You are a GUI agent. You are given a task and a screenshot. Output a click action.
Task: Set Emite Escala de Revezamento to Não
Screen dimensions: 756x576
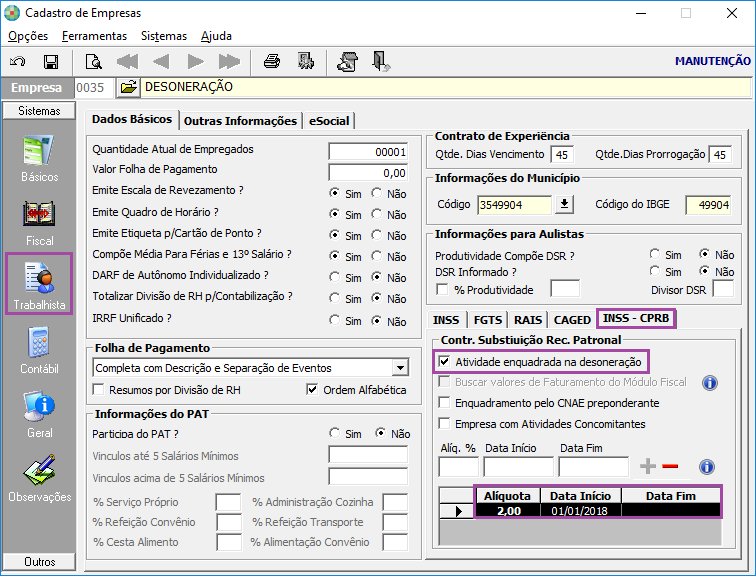377,193
